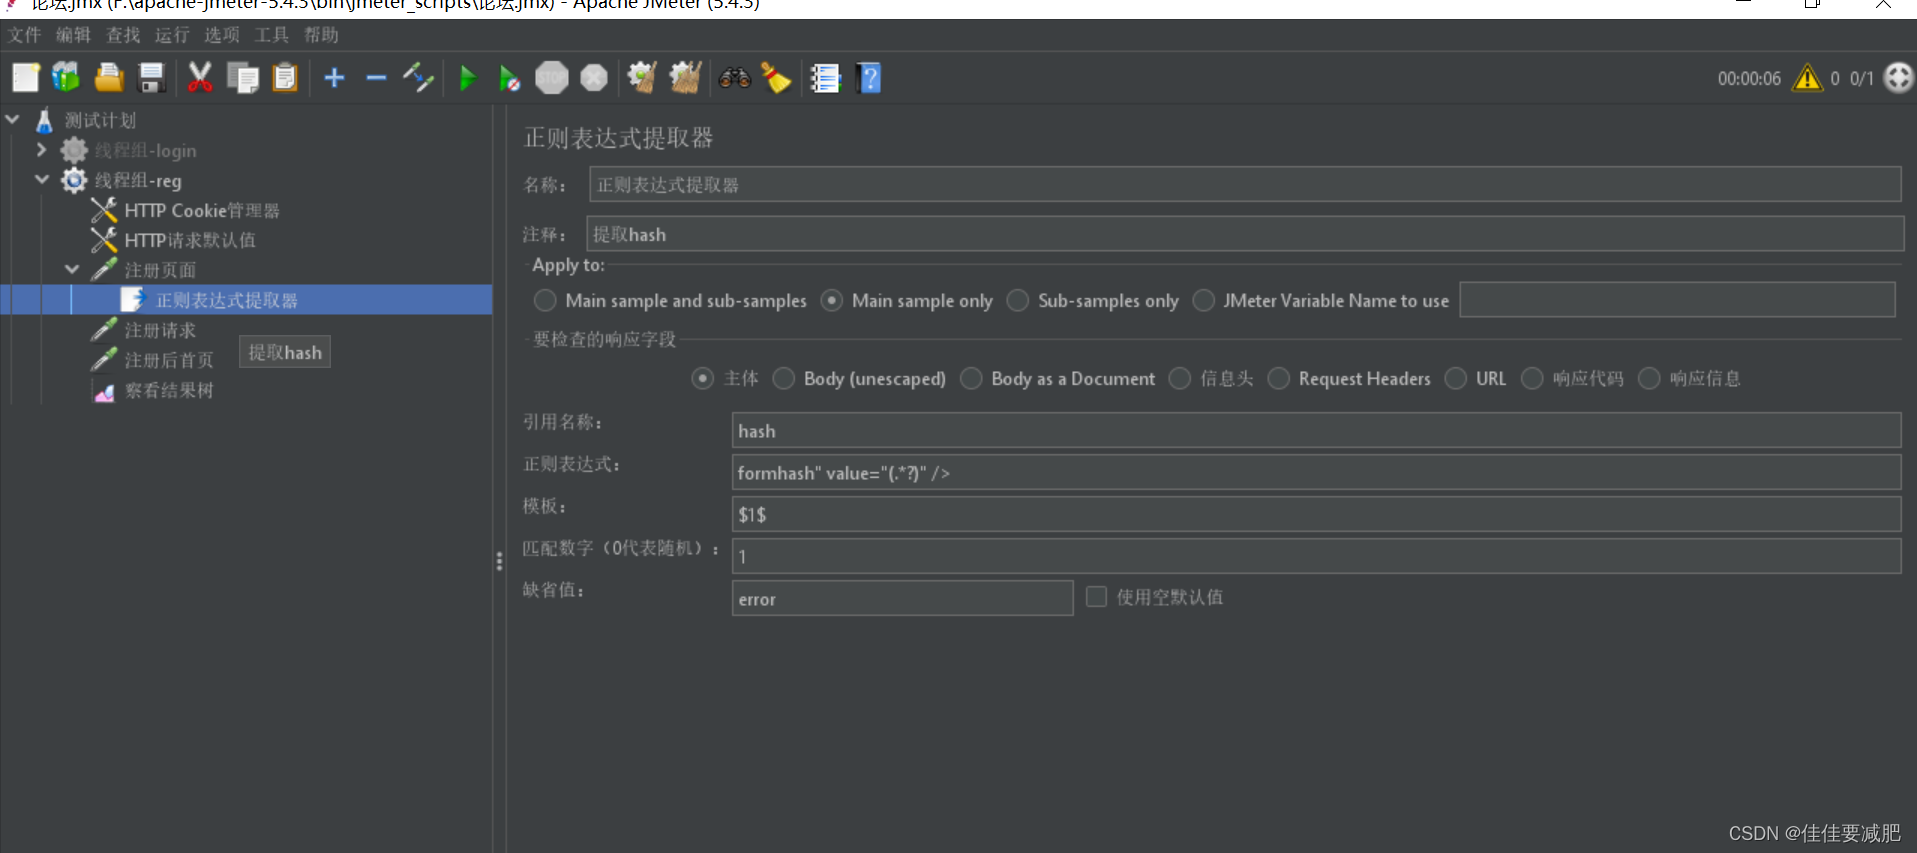Click the 名称 input field
Viewport: 1917px width, 853px height.
pyautogui.click(x=1244, y=185)
